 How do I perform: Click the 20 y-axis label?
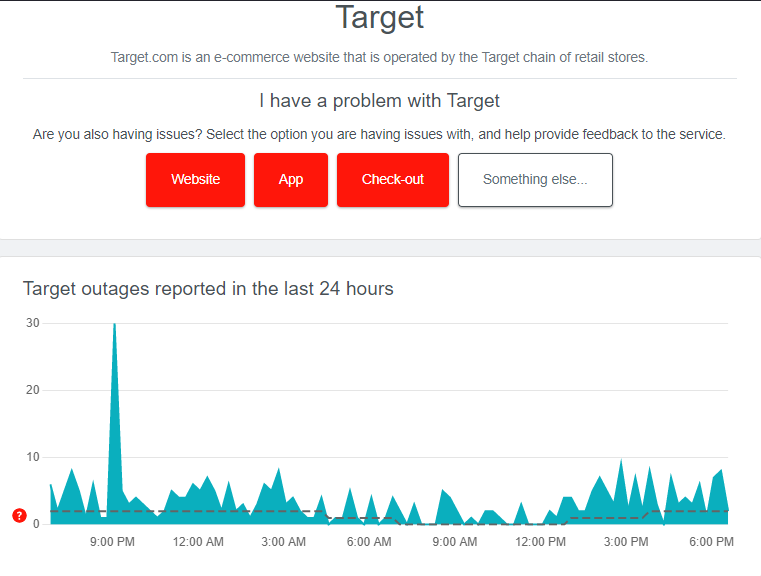[33, 390]
